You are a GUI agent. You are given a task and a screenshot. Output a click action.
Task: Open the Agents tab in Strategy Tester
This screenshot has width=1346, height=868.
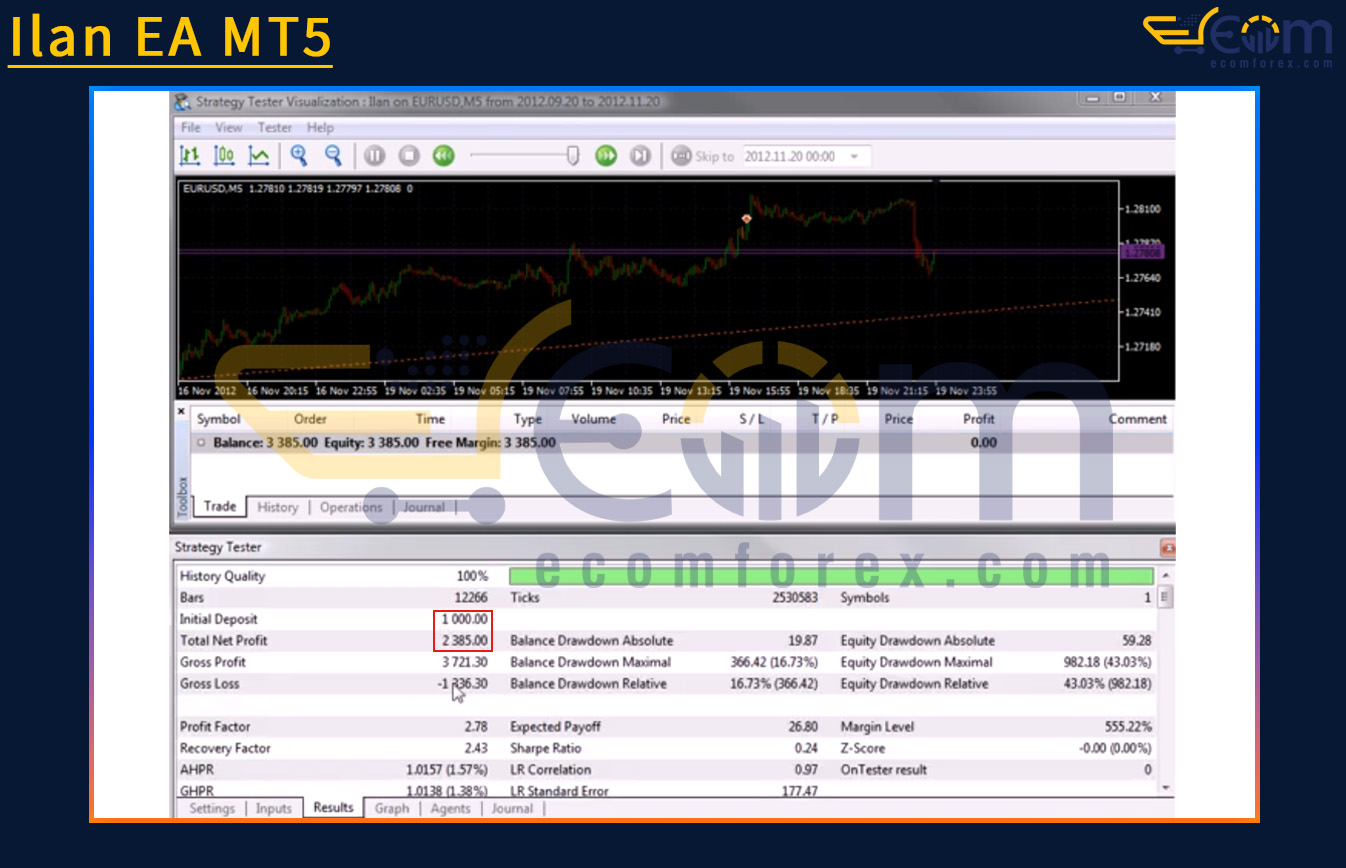click(x=450, y=808)
